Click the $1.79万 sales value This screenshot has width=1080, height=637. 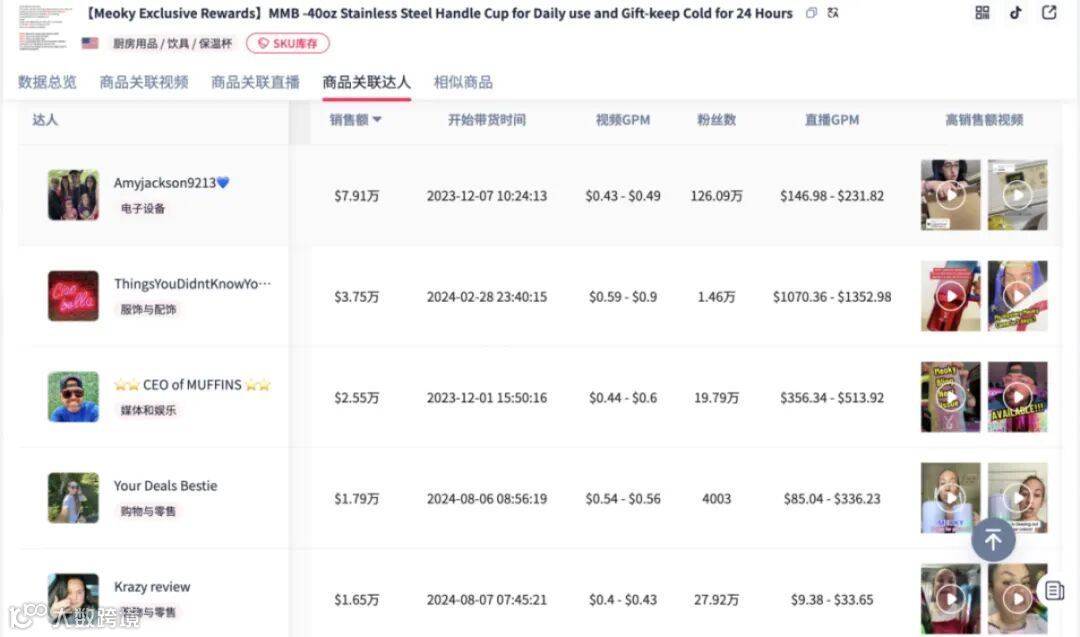tap(357, 499)
